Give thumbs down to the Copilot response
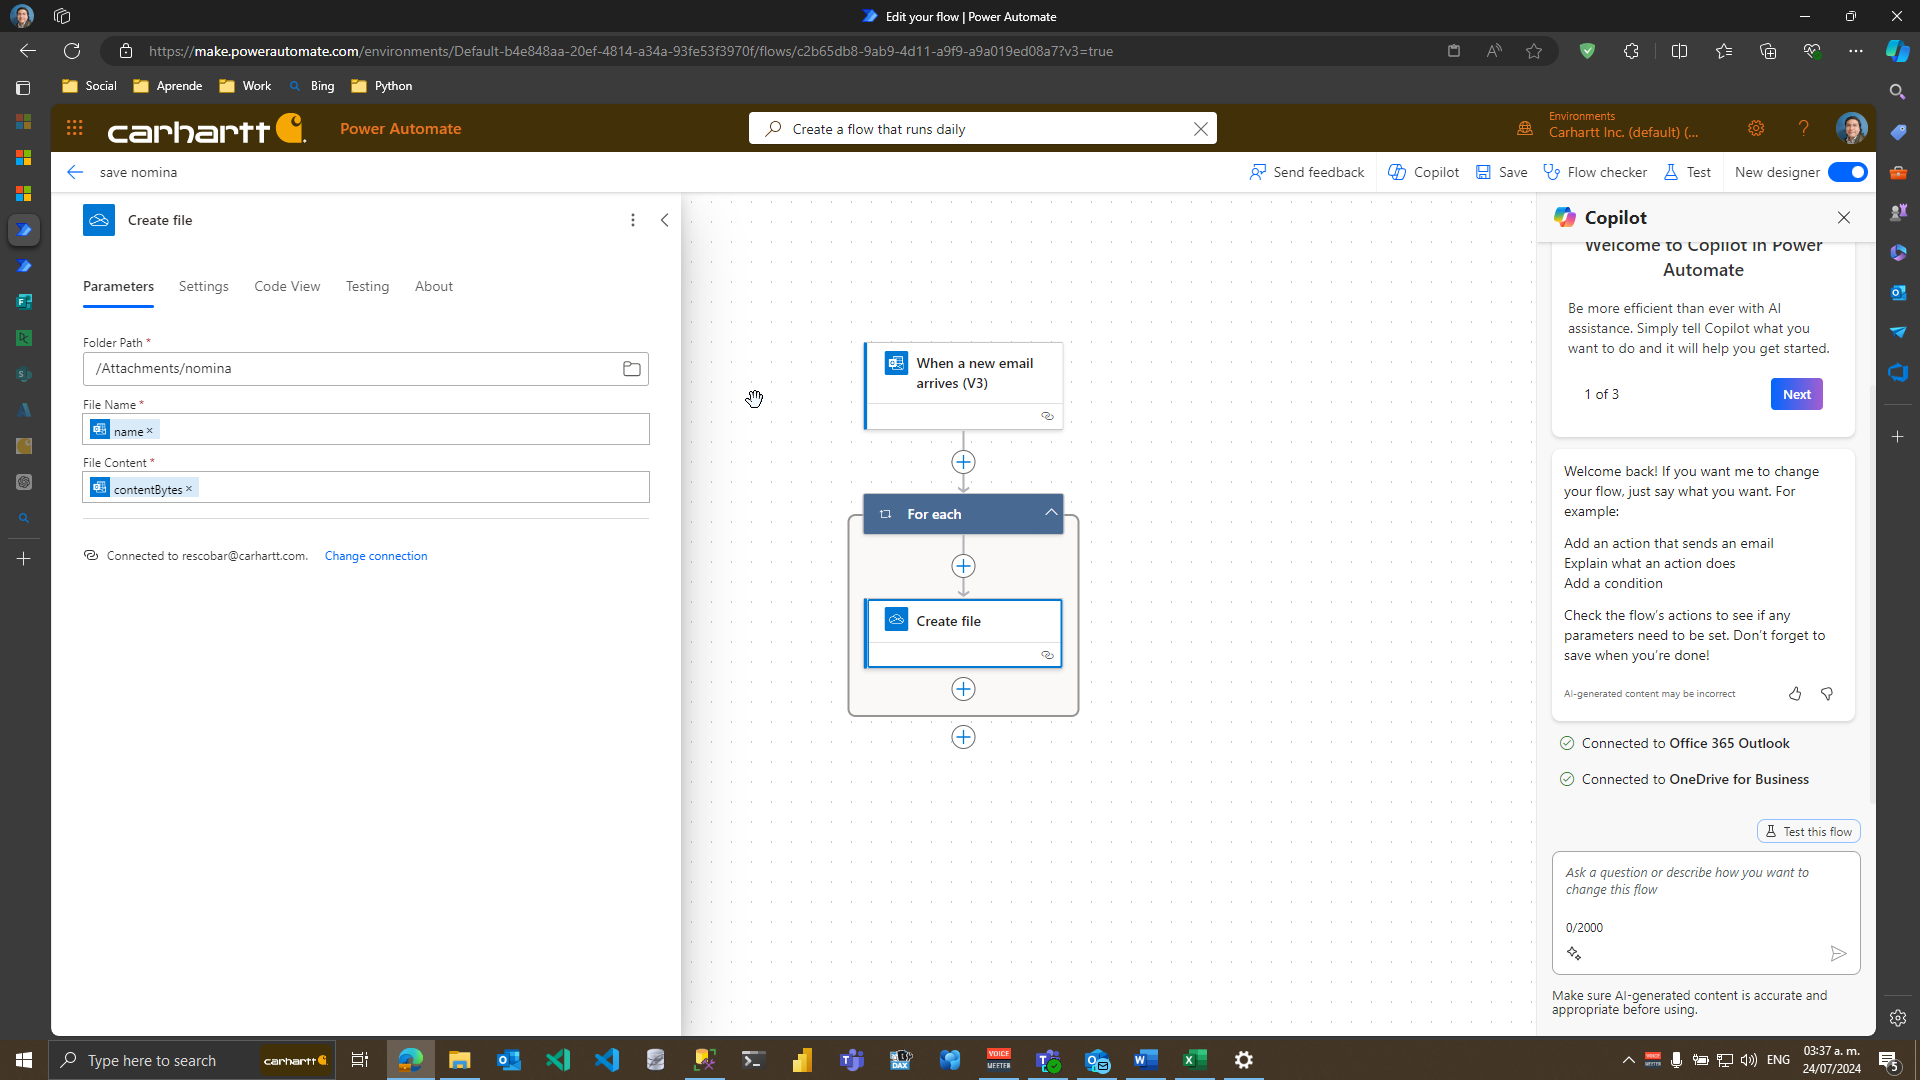The width and height of the screenshot is (1920, 1080). (x=1827, y=693)
